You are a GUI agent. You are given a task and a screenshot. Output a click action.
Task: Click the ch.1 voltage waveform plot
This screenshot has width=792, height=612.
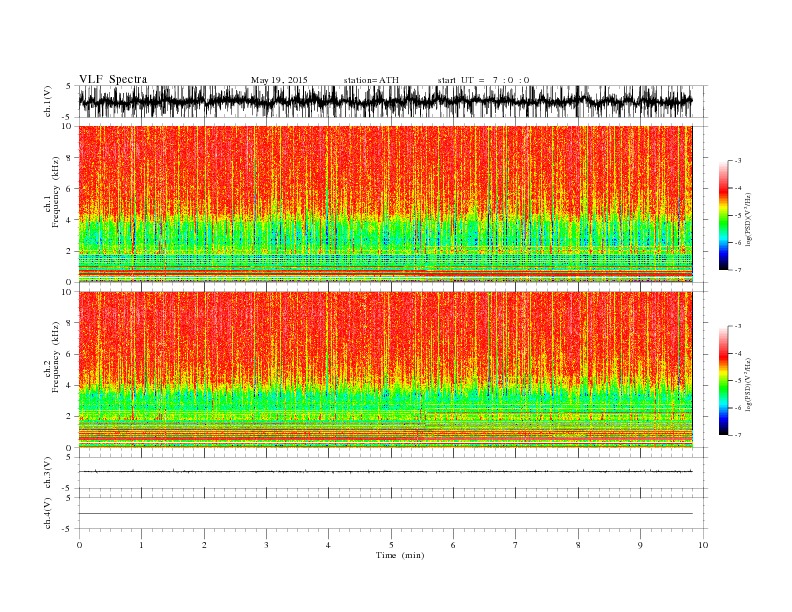coord(393,101)
